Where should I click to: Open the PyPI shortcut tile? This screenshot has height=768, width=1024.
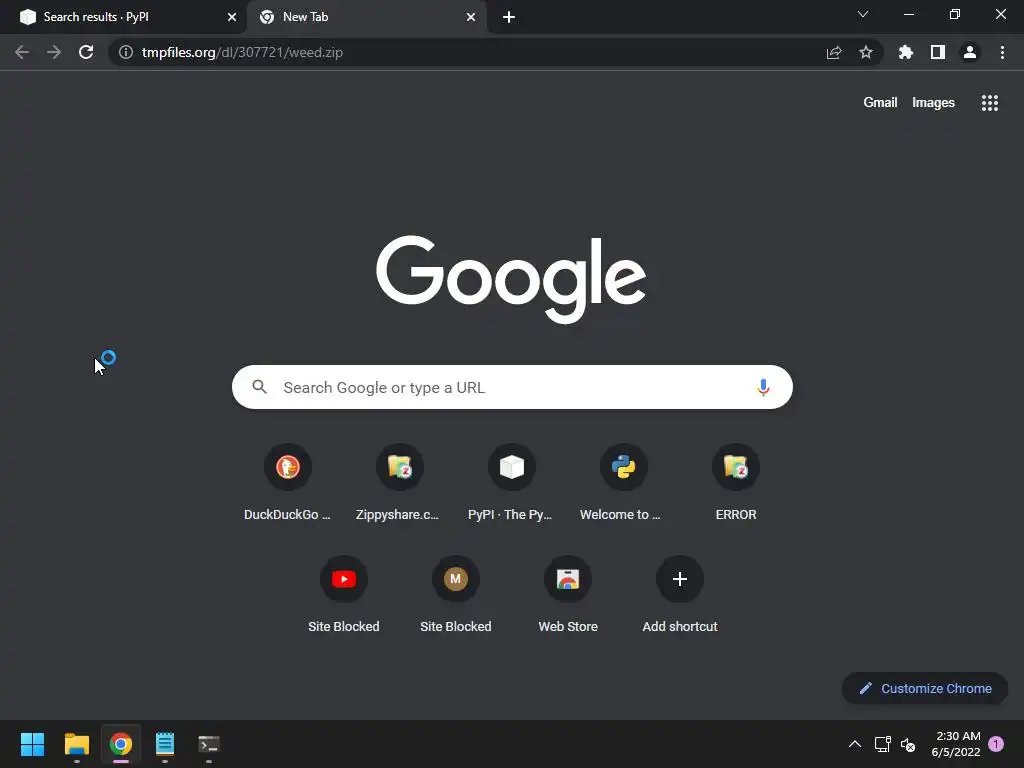point(511,482)
